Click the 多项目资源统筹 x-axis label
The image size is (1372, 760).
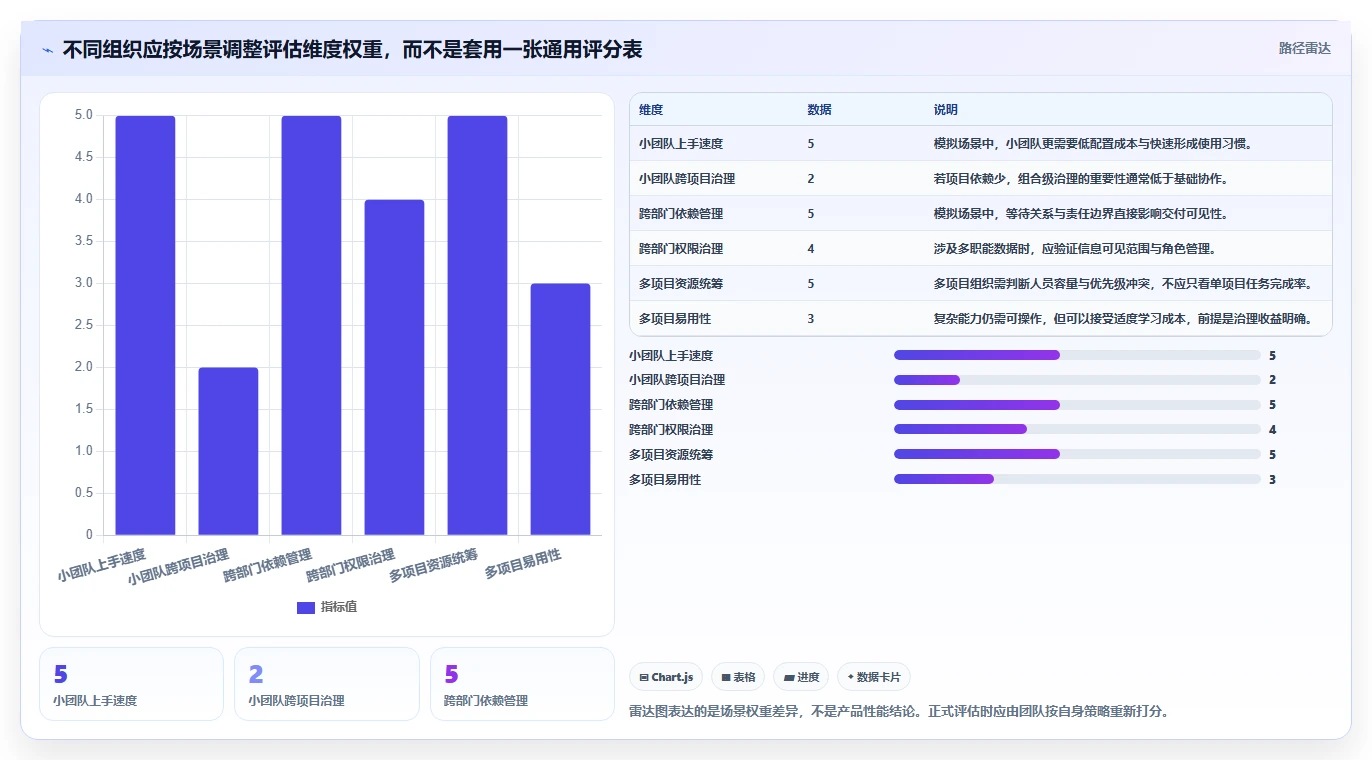pos(433,565)
